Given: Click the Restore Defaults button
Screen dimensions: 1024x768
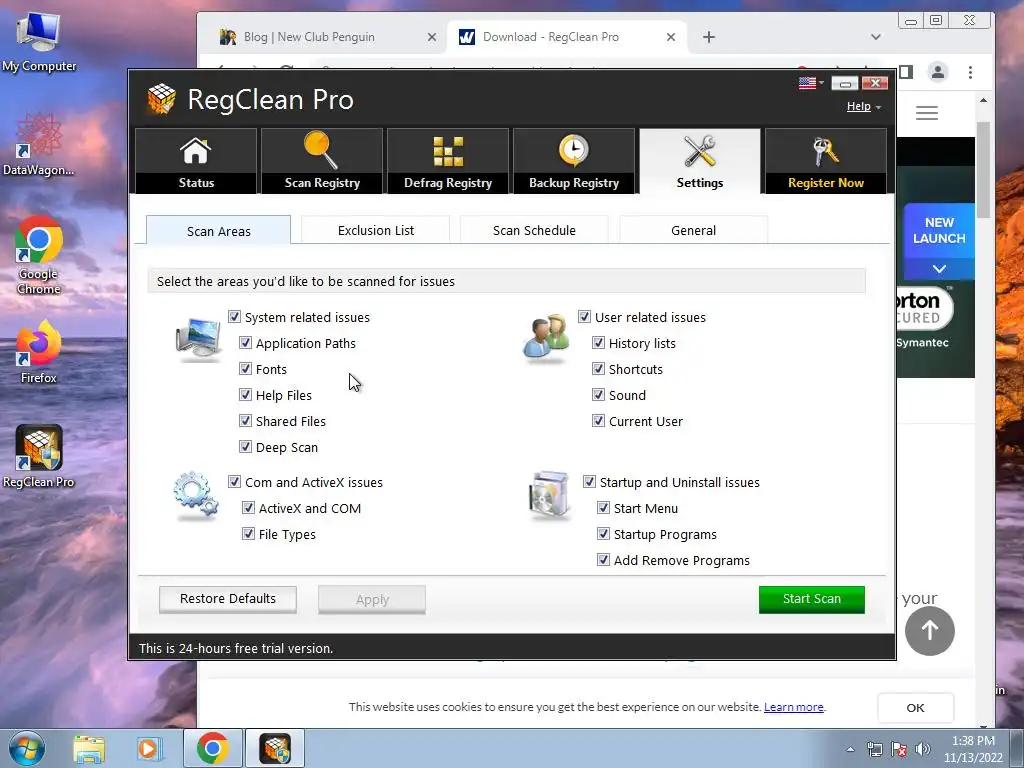Looking at the screenshot, I should (228, 599).
